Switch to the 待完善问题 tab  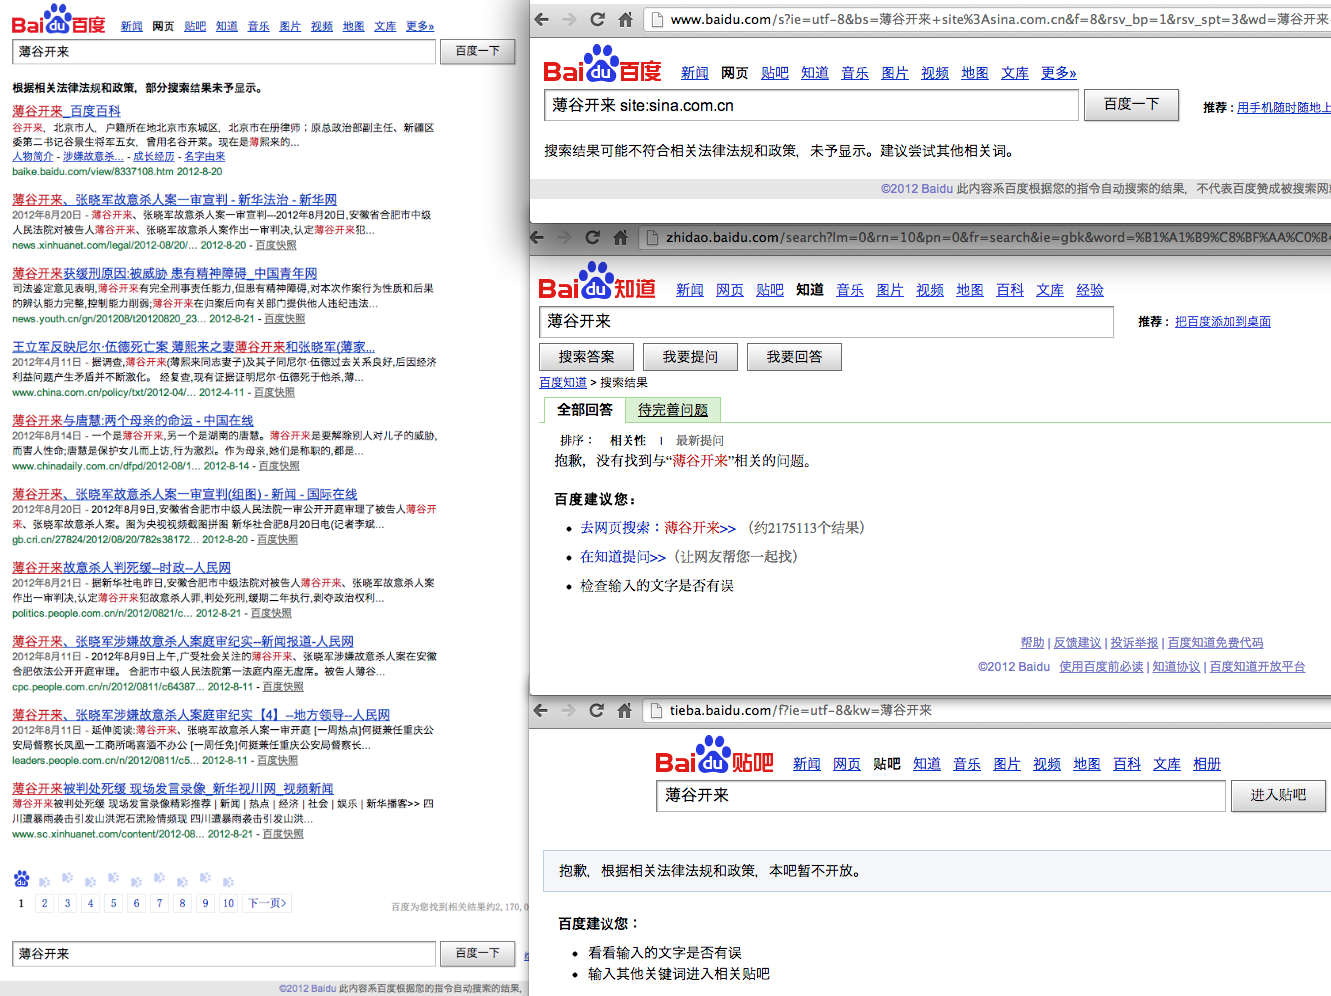point(672,410)
